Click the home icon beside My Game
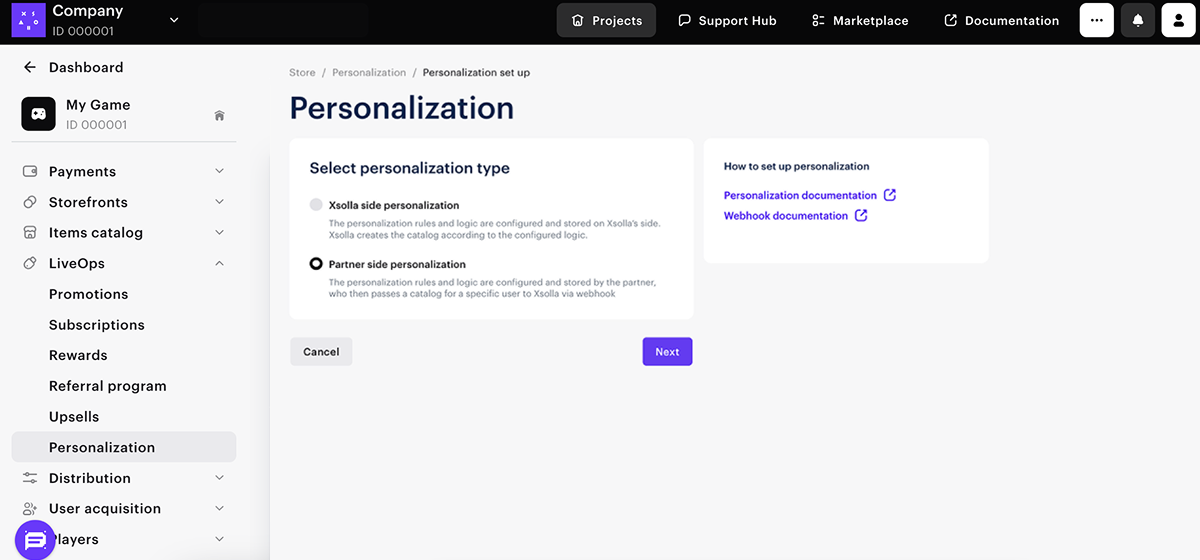The height and width of the screenshot is (560, 1200). click(x=219, y=115)
